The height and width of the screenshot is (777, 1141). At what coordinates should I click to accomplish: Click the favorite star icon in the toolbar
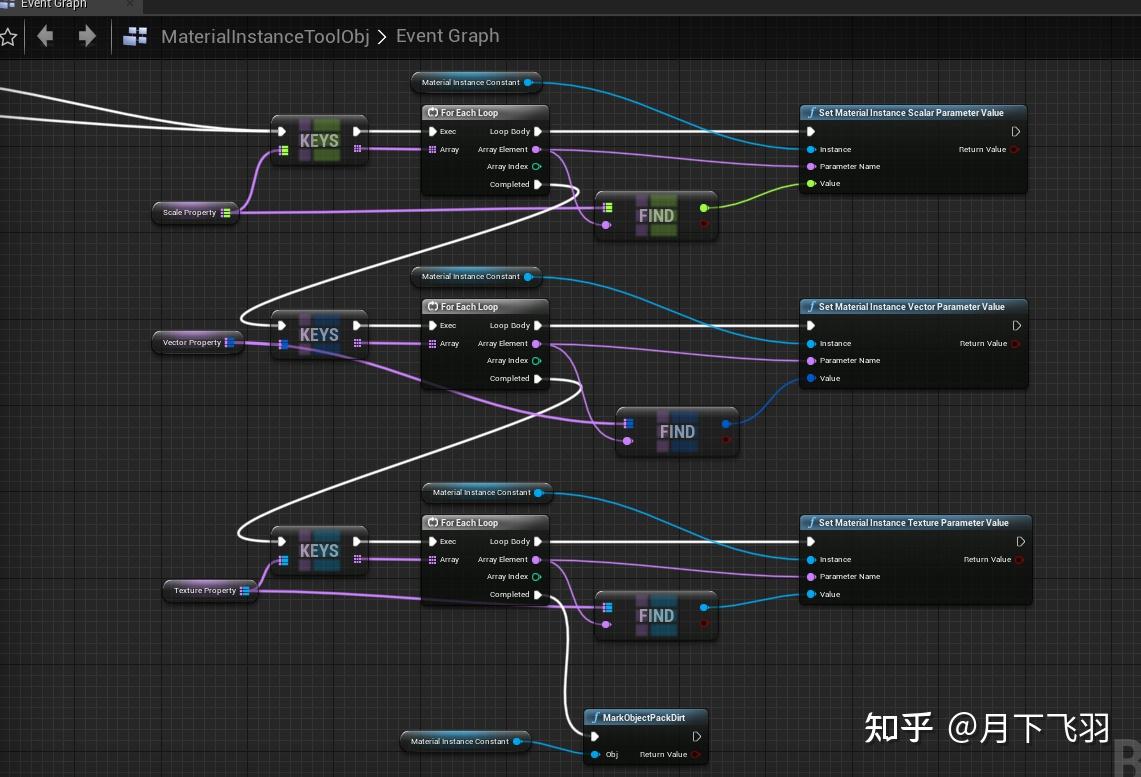[10, 36]
